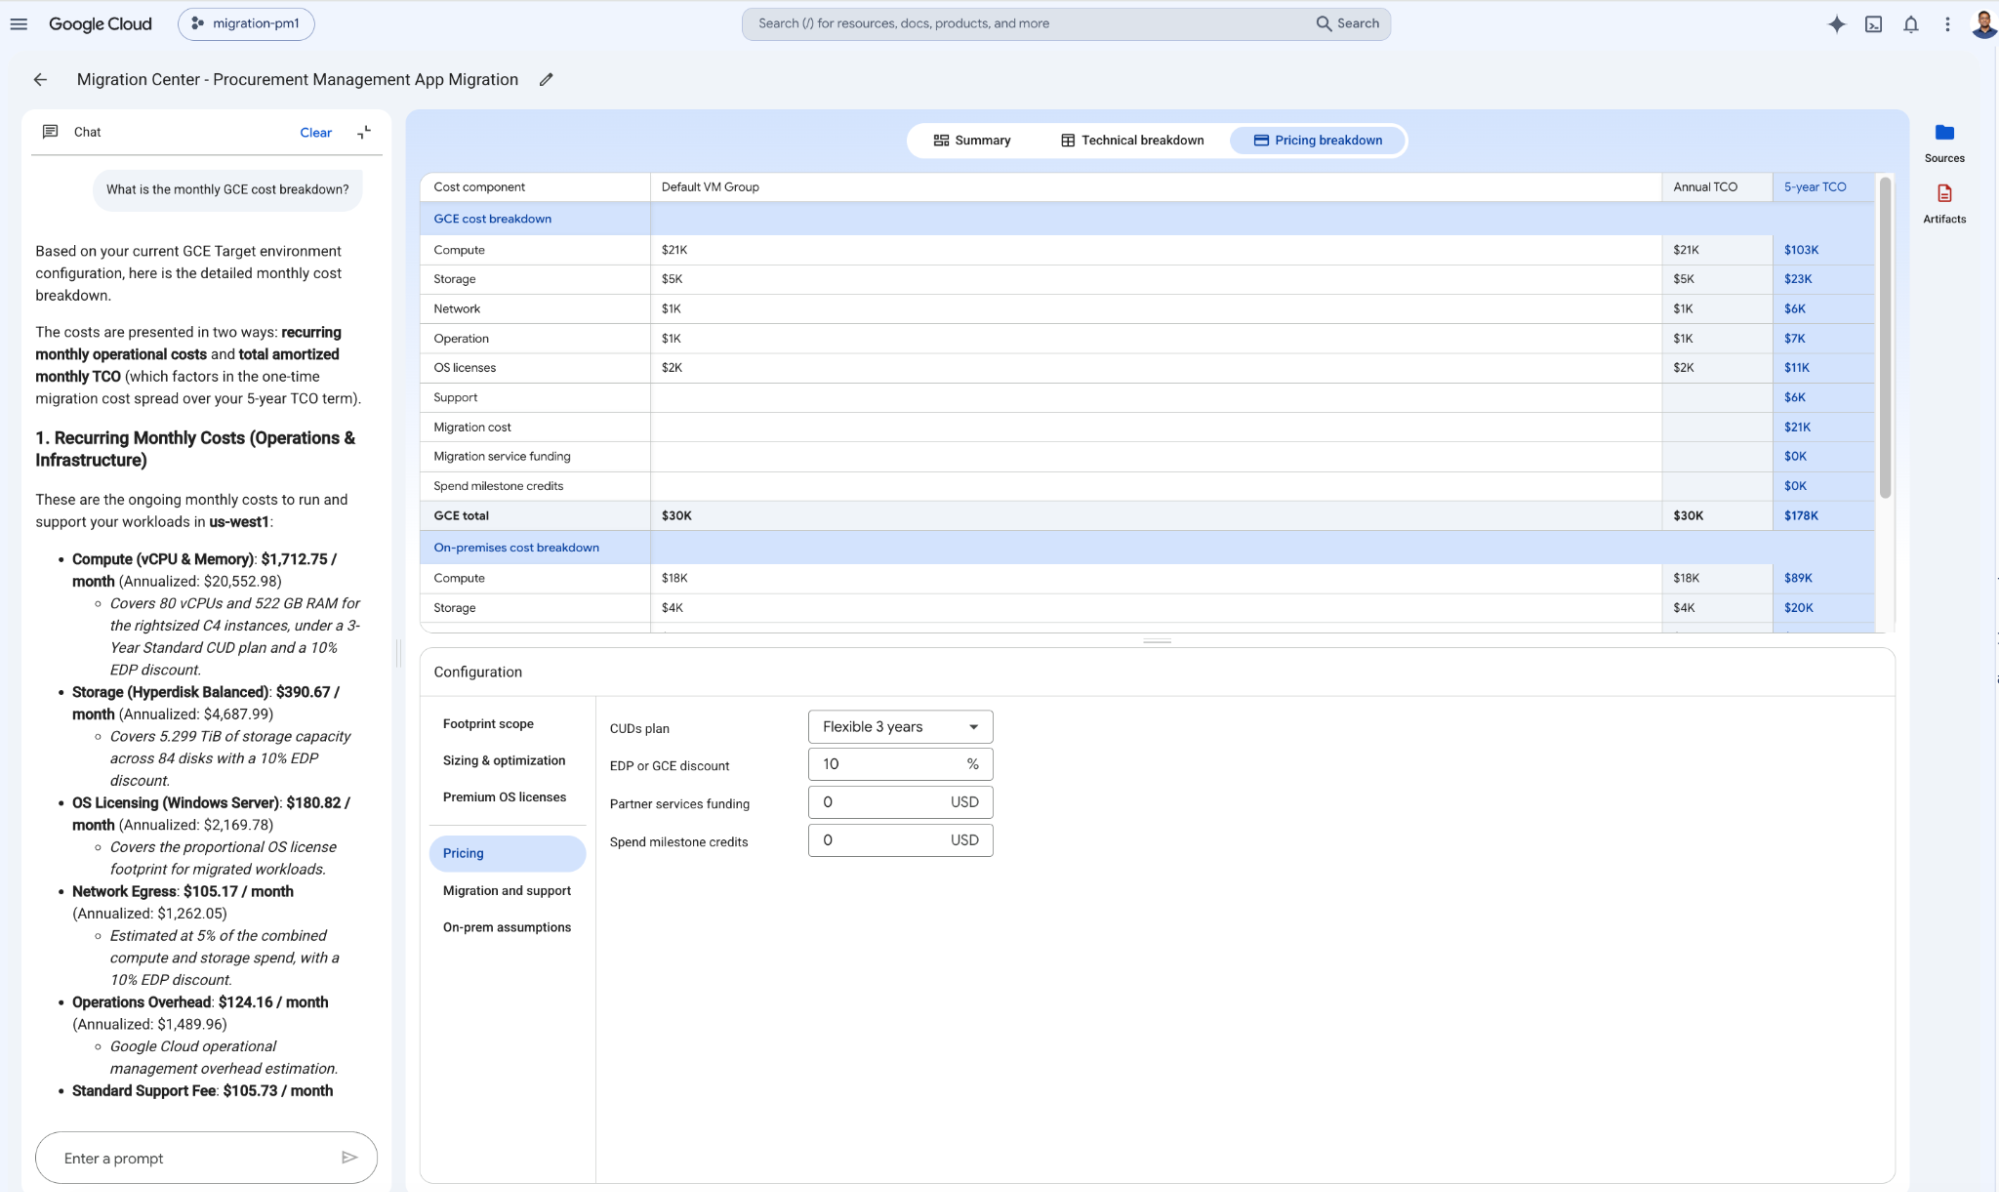
Task: Edit the Spend milestone credits field
Action: point(900,841)
